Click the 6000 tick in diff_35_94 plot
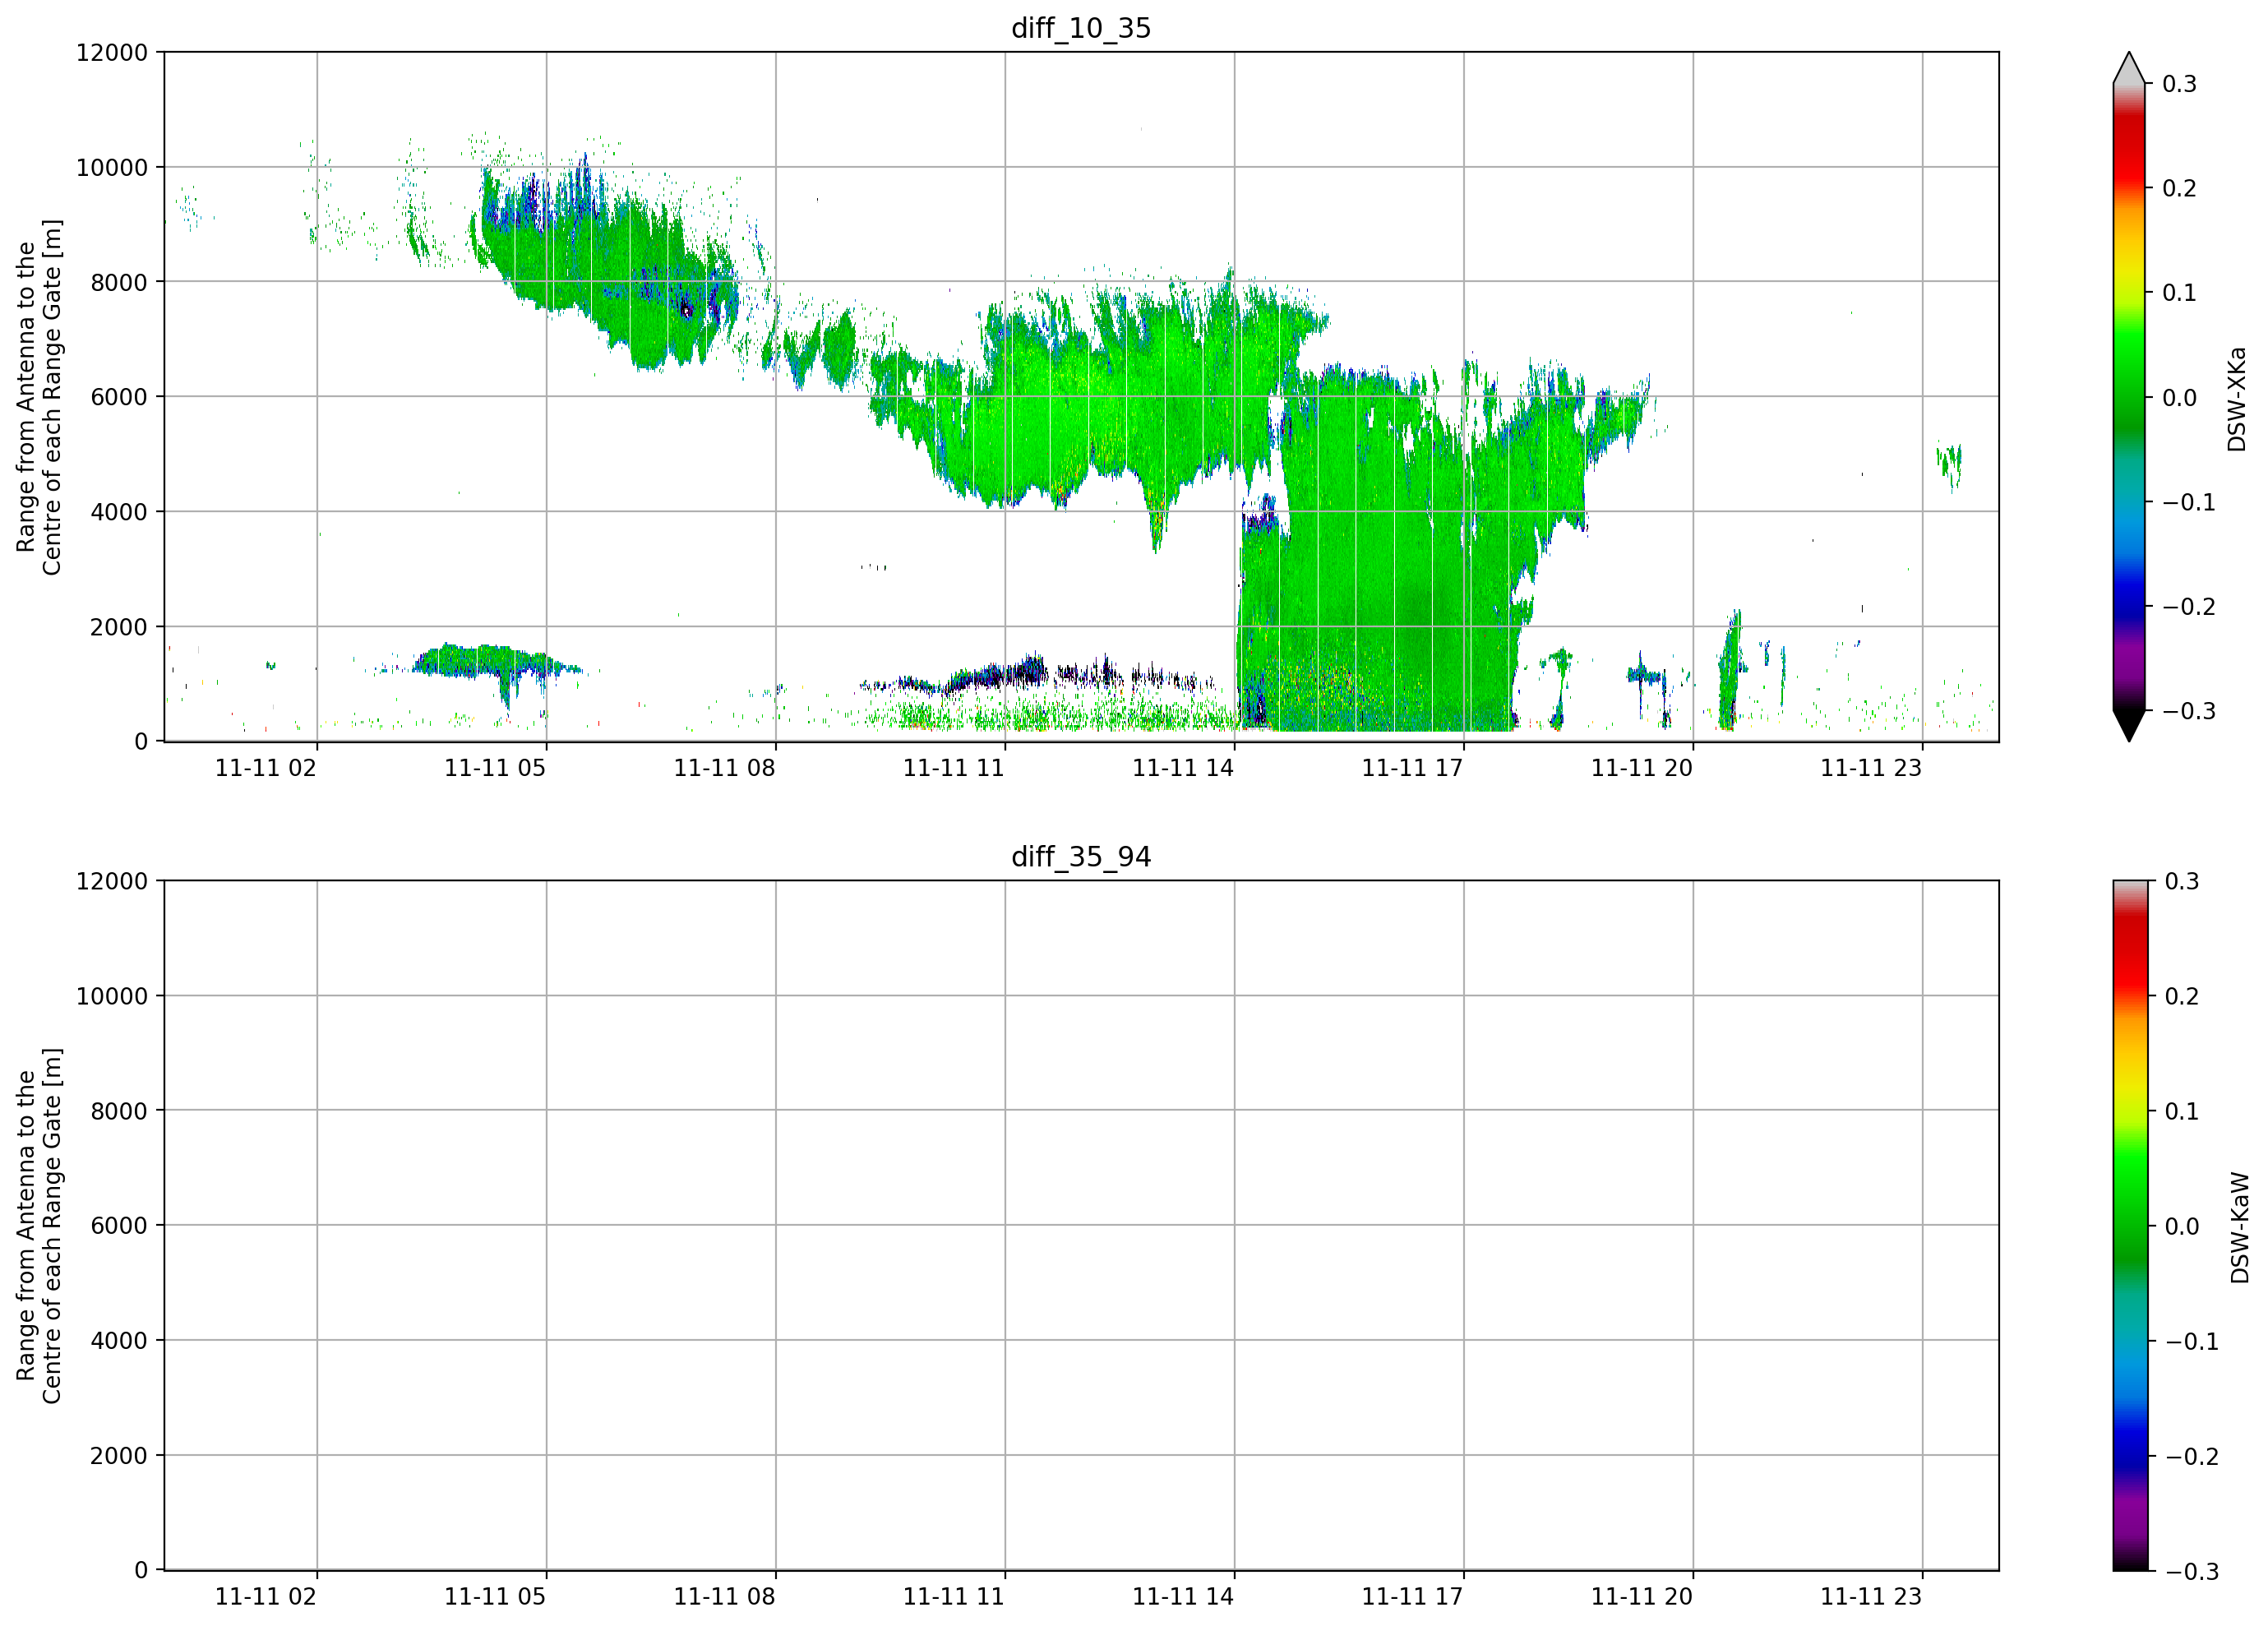Viewport: 2268px width, 1626px height. click(x=119, y=1226)
